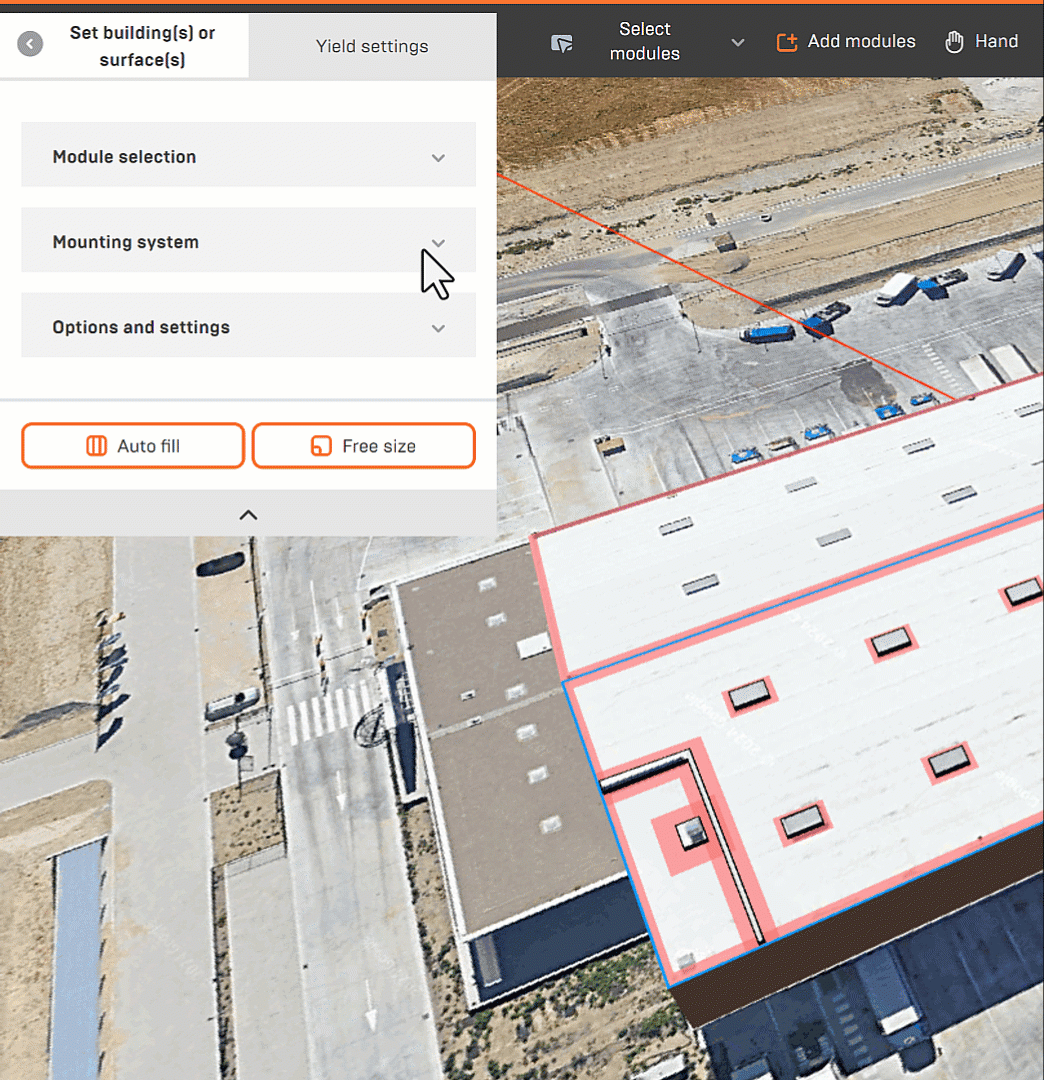Screen dimensions: 1044x1080
Task: Click the Free size rectangle icon
Action: click(x=320, y=446)
